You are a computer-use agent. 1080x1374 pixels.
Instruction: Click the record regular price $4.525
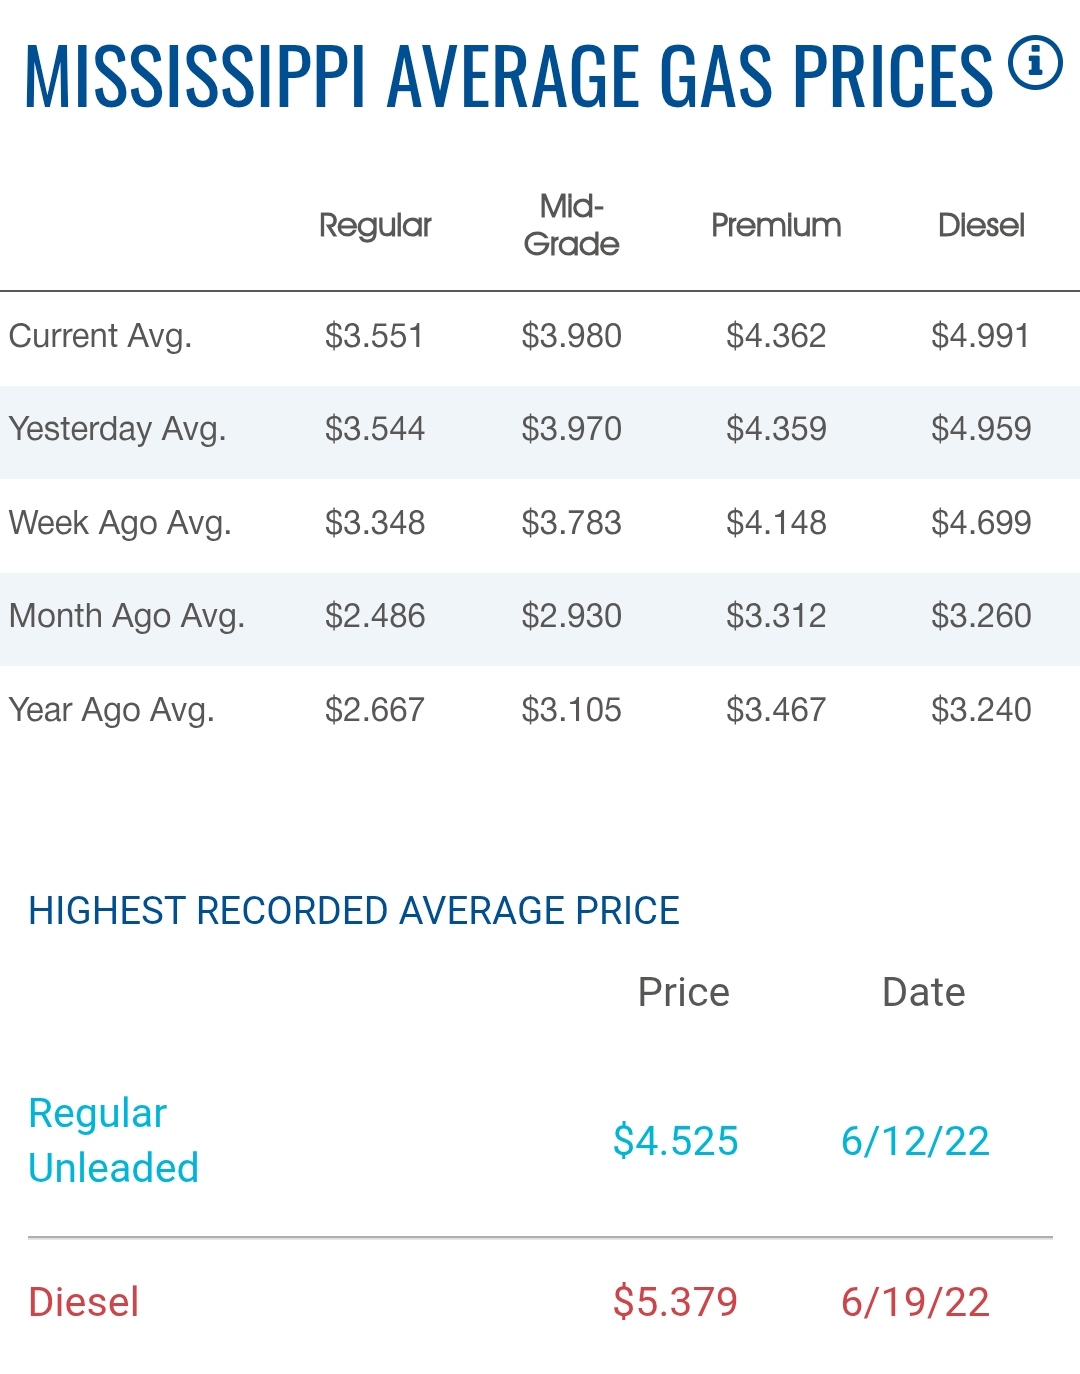tap(675, 1141)
